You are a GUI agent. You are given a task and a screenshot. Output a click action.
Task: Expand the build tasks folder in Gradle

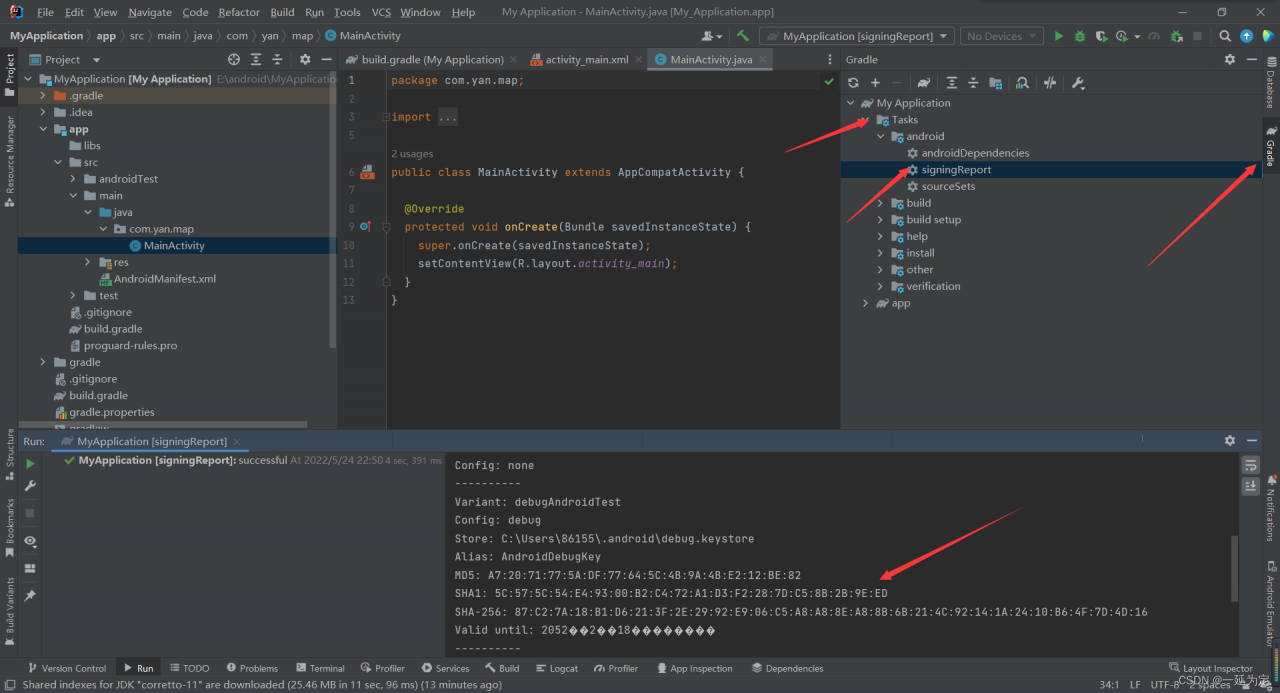[881, 203]
